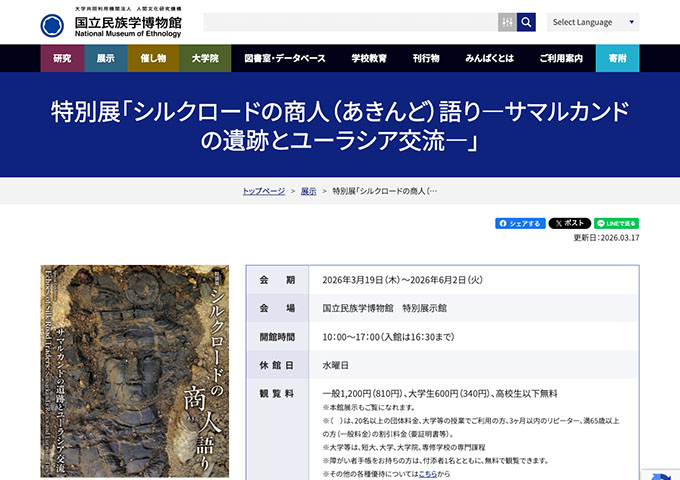Select the 会期 date text 2026年3月19日

tap(360, 280)
